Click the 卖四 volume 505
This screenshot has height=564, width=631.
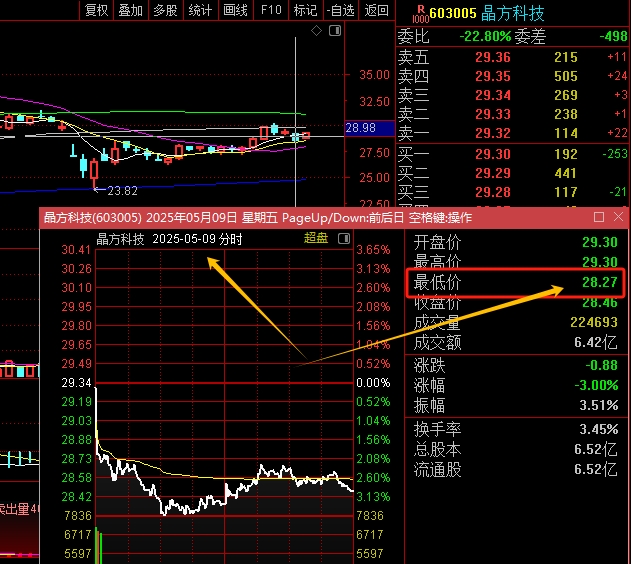pos(566,76)
